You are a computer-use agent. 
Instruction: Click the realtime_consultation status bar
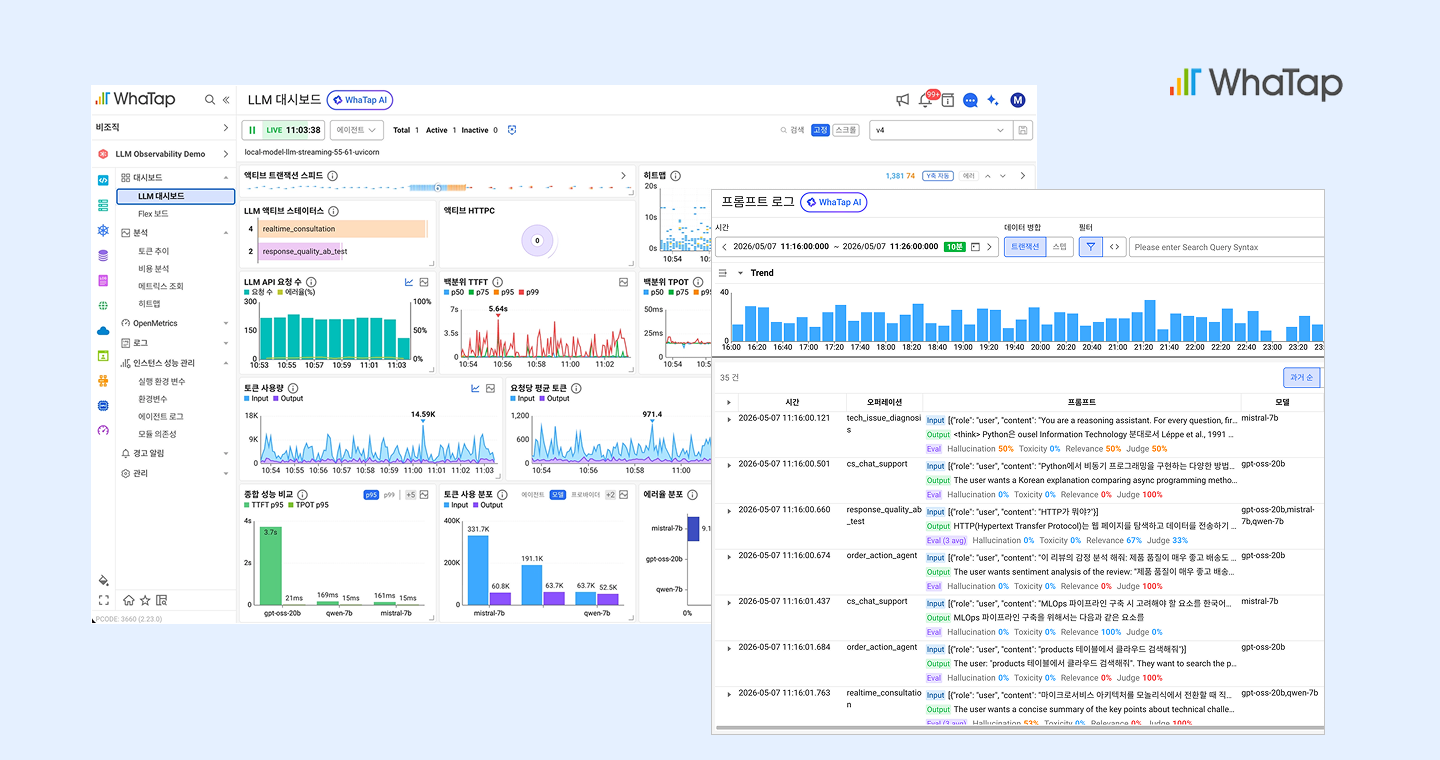click(342, 229)
